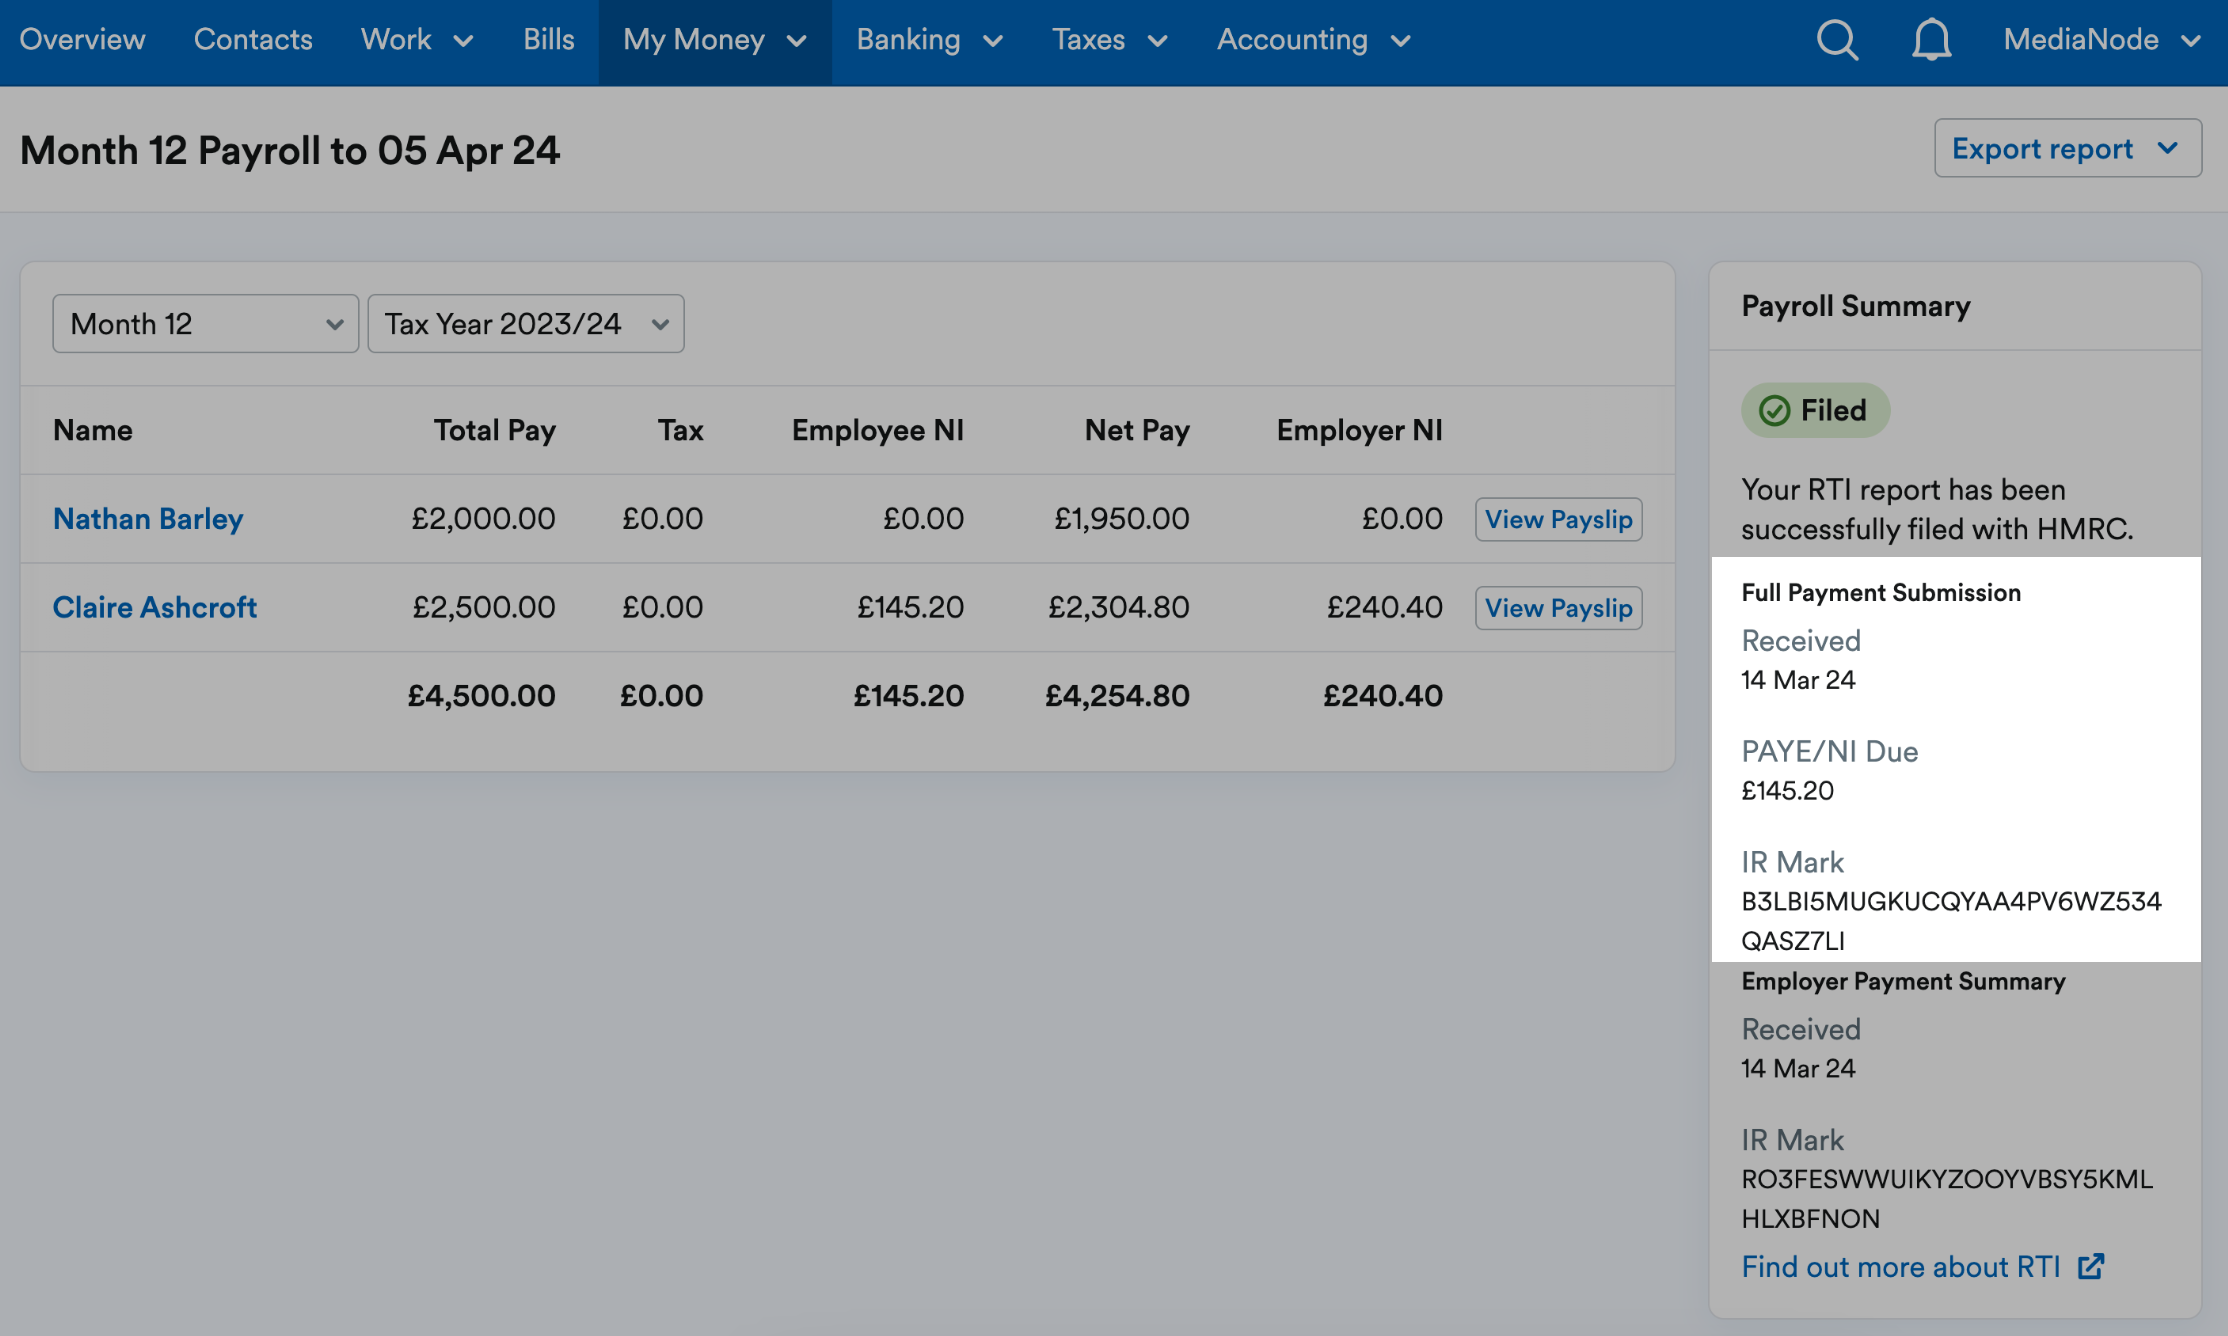Open the search icon in the navigation bar
2228x1336 pixels.
click(x=1838, y=40)
